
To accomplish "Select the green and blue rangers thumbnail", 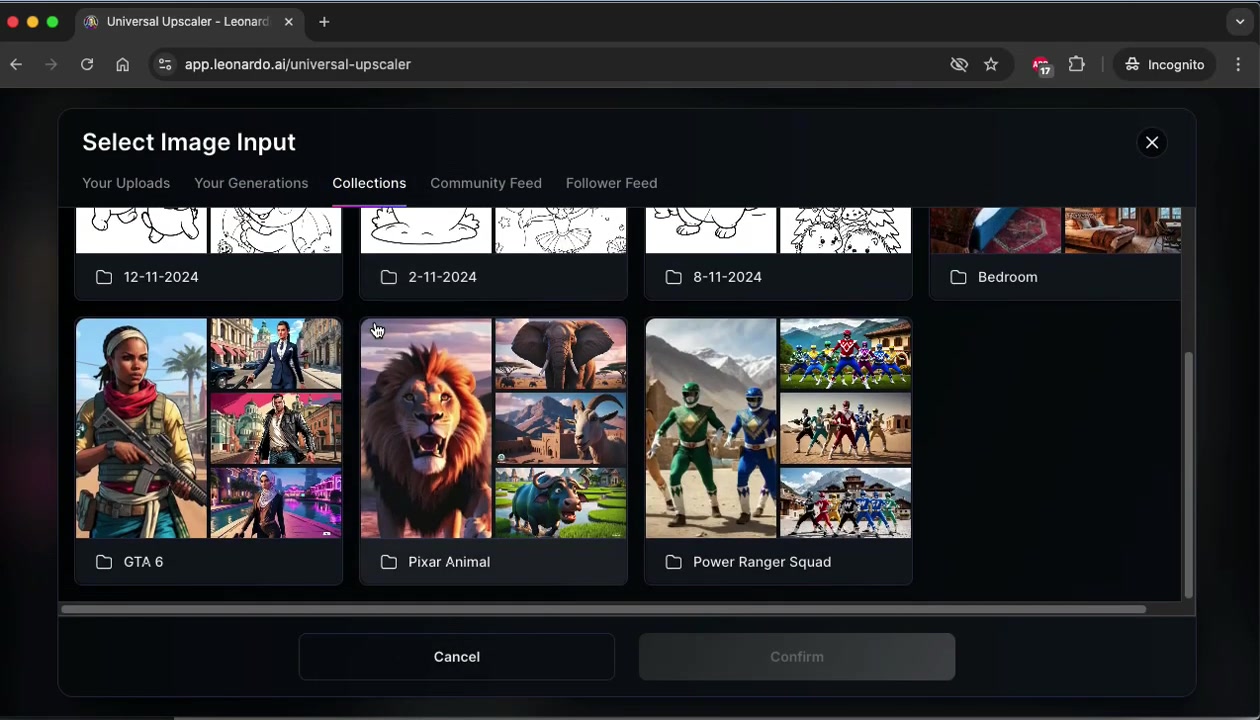I will tap(711, 429).
